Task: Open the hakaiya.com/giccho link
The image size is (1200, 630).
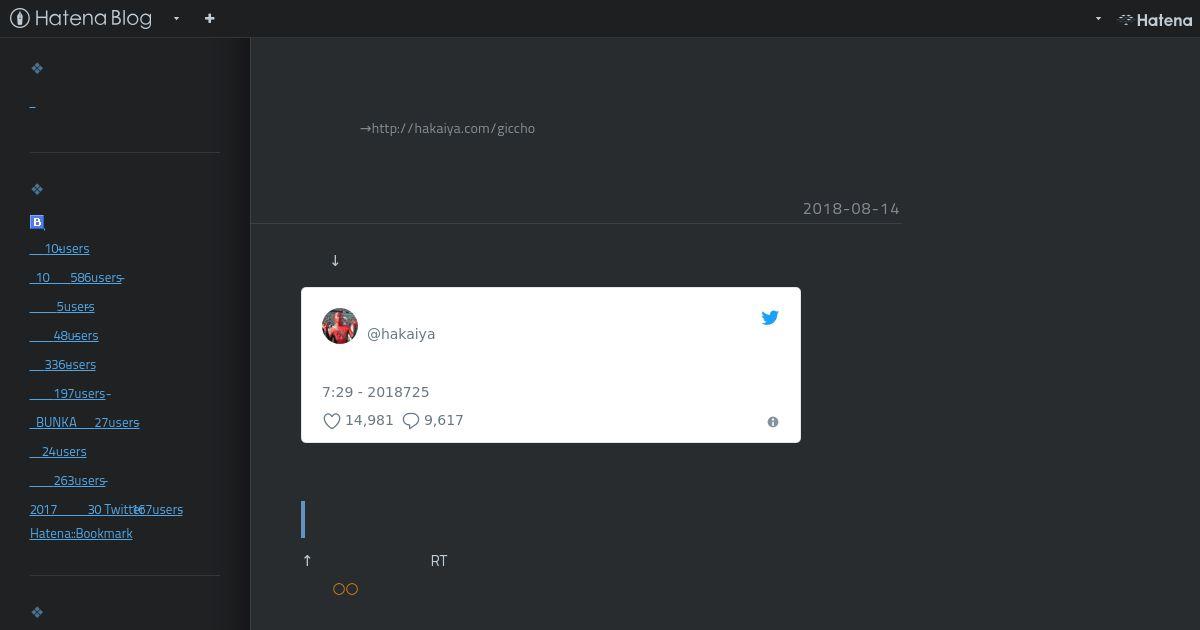Action: (453, 128)
